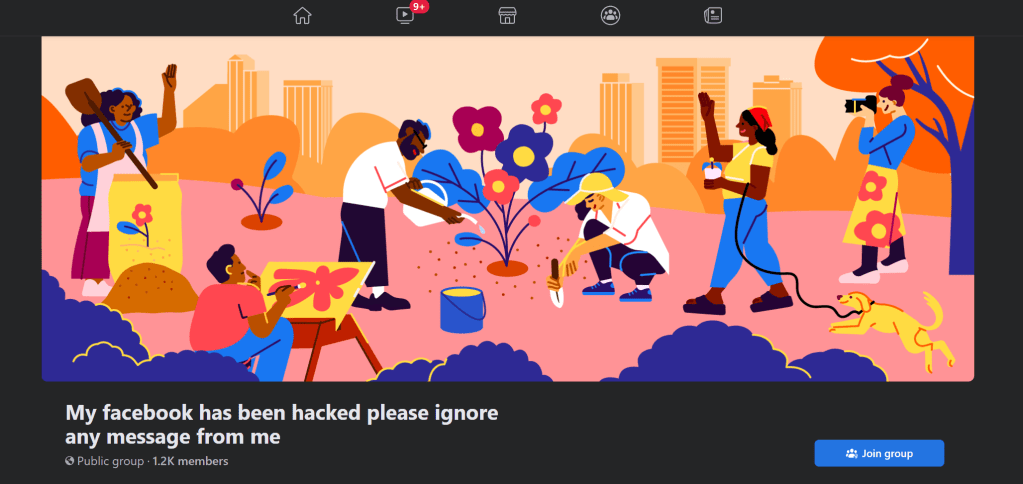1023x484 pixels.
Task: Click the Public group privacy label
Action: (x=110, y=461)
